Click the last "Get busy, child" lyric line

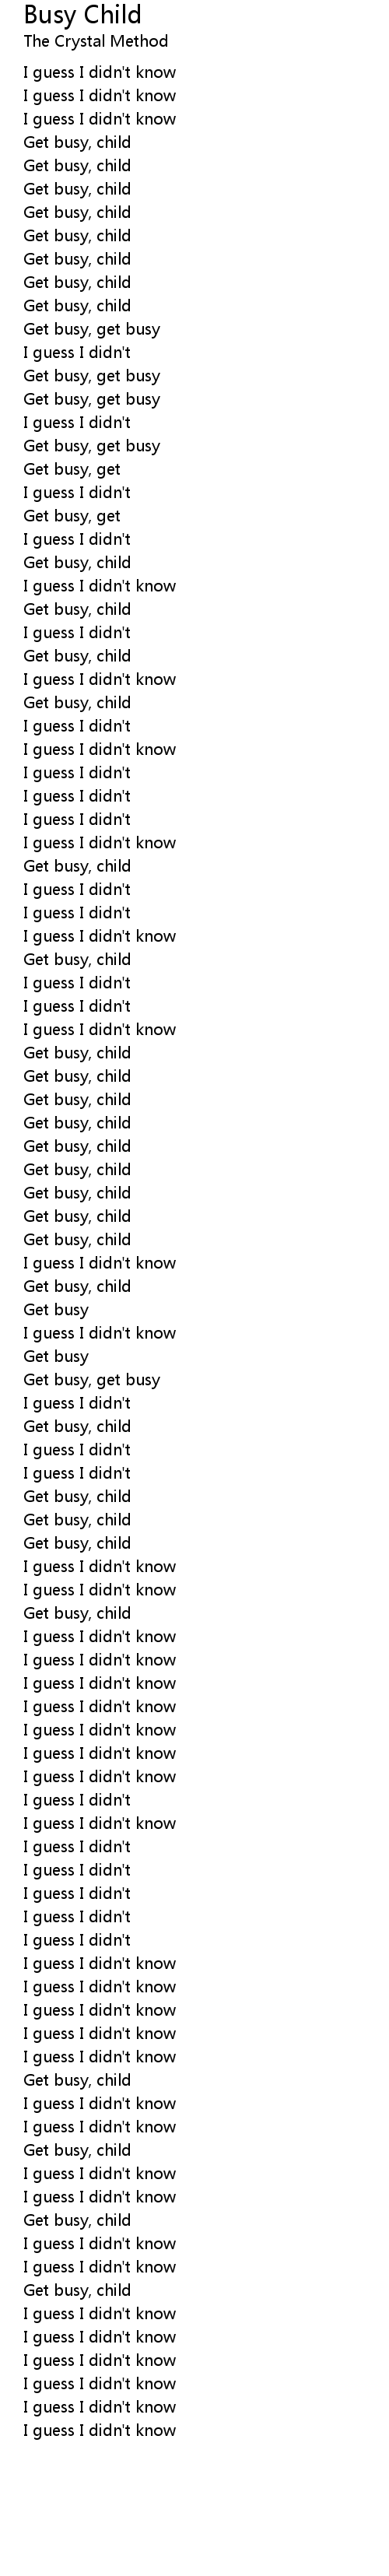tap(77, 2291)
